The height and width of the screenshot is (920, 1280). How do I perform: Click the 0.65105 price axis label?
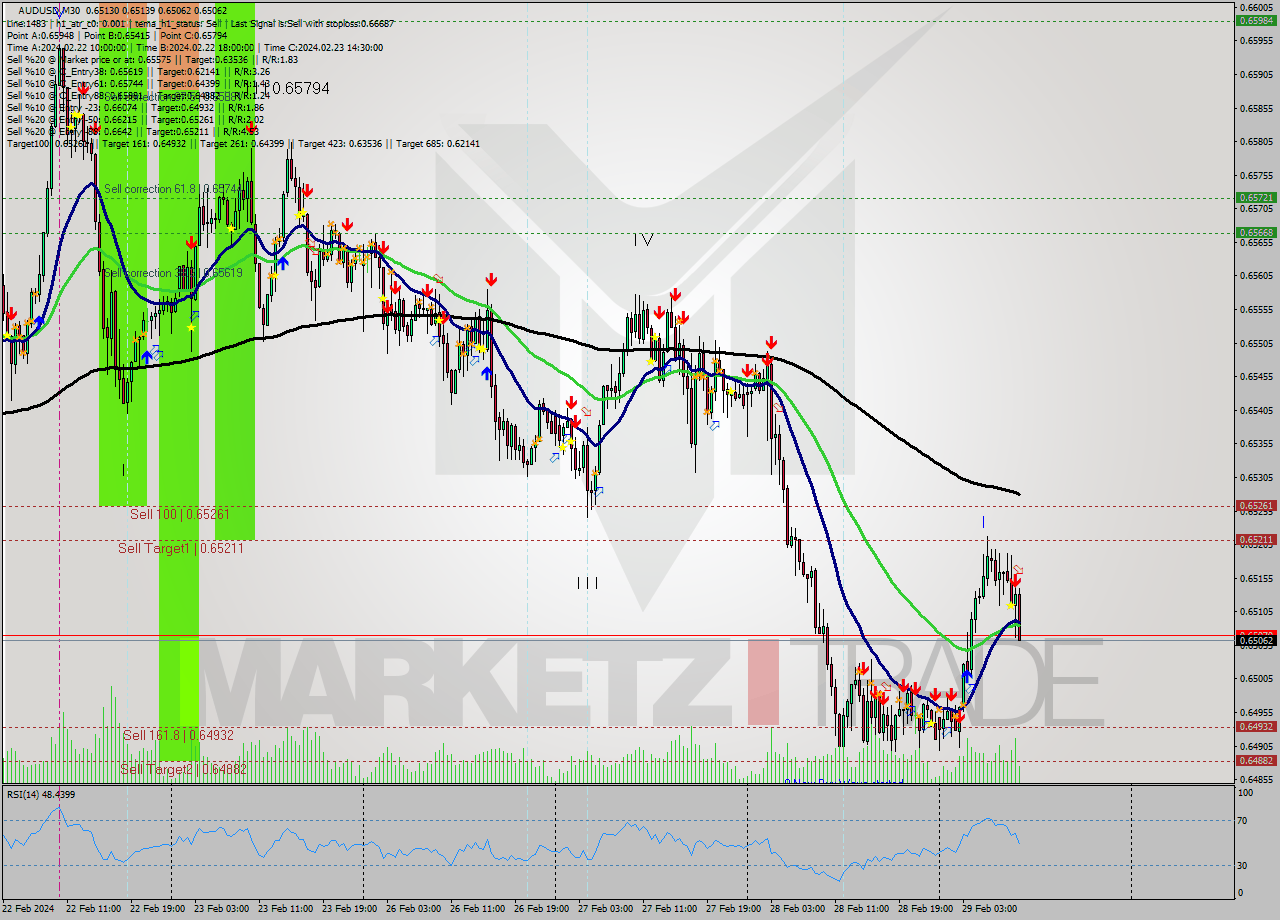pos(1256,612)
